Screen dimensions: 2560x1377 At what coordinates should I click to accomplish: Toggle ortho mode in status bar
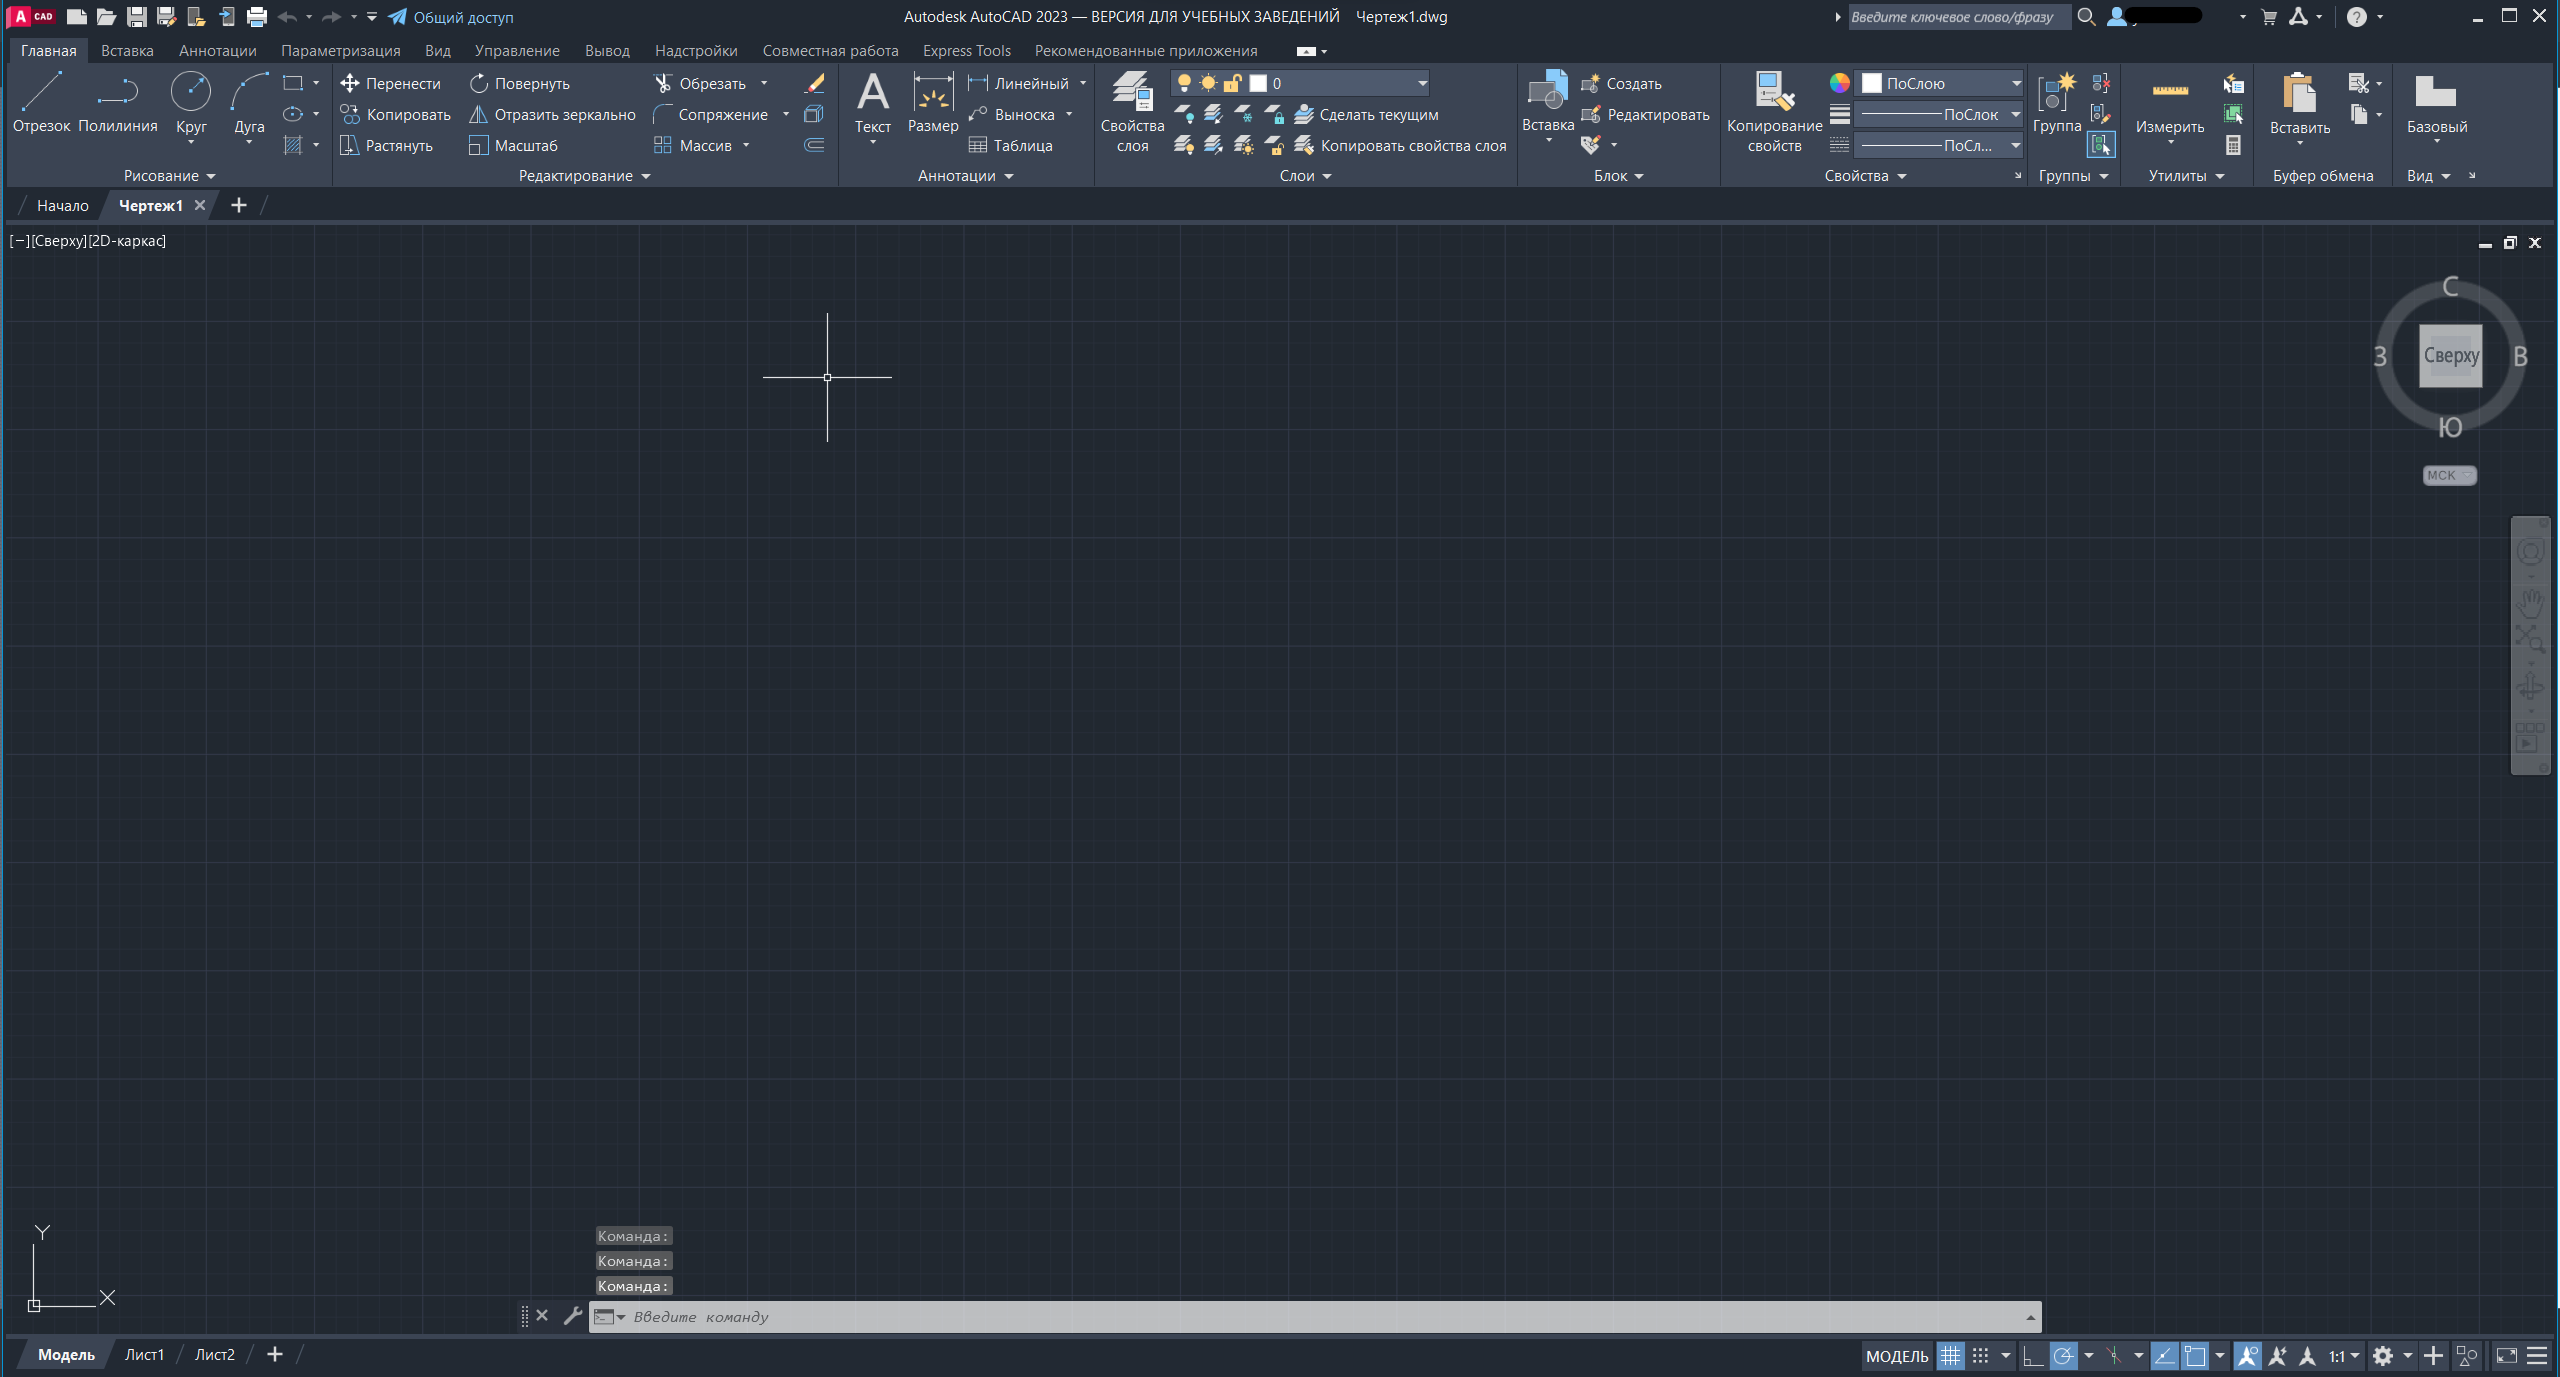2033,1355
